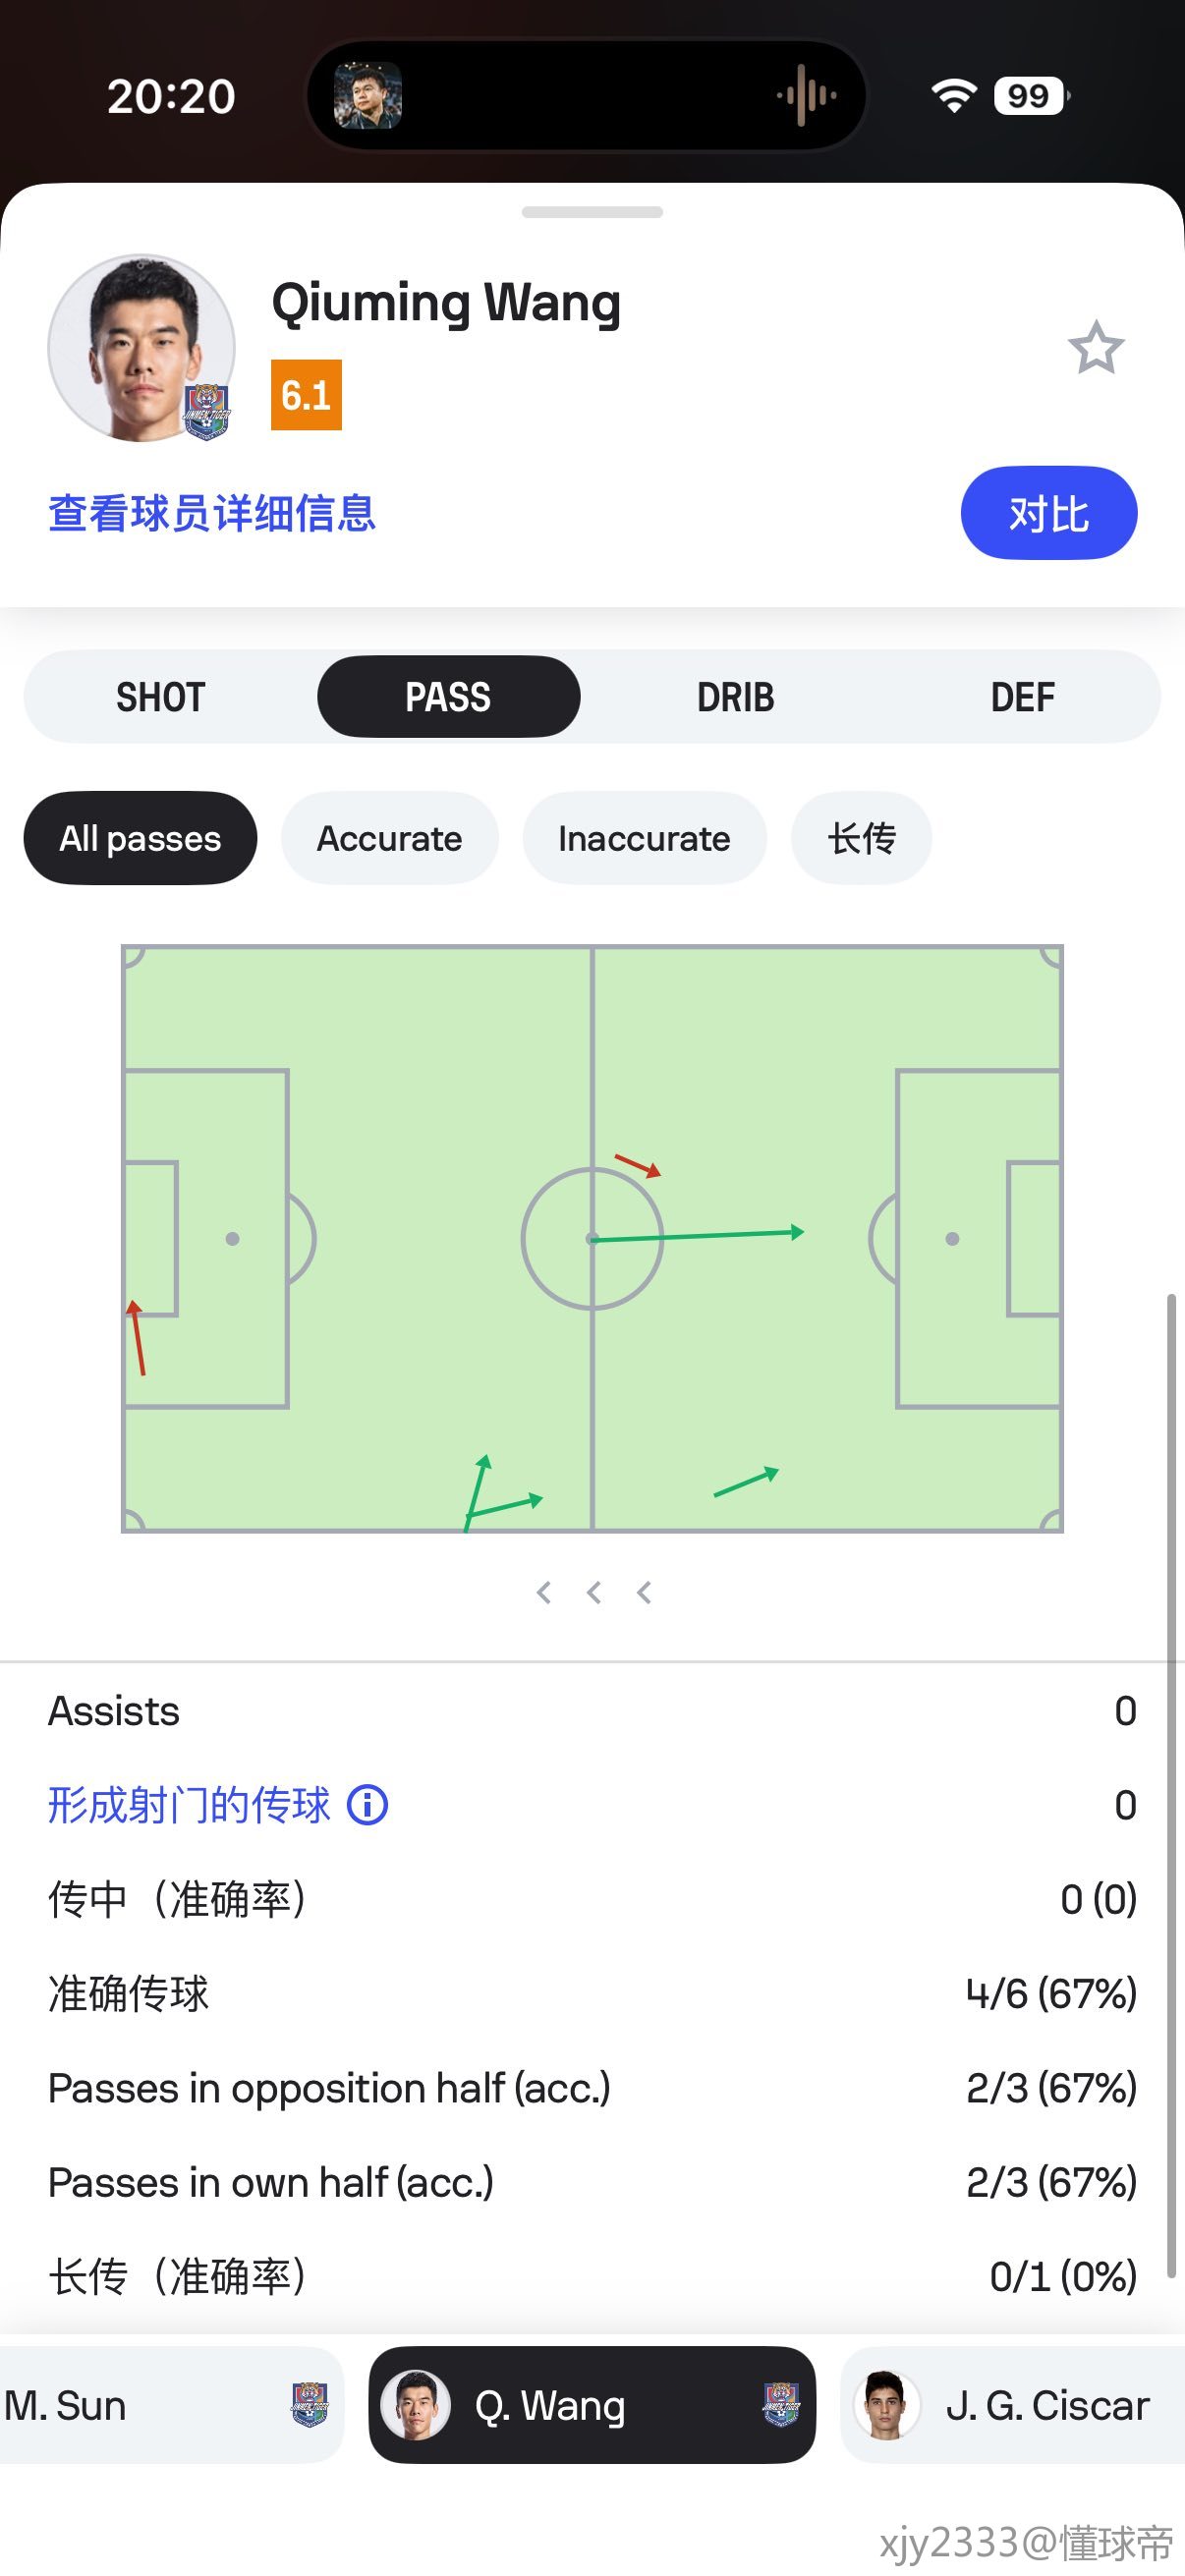Select the Accurate passes filter
Screen dimensions: 1185x2576
click(x=389, y=838)
